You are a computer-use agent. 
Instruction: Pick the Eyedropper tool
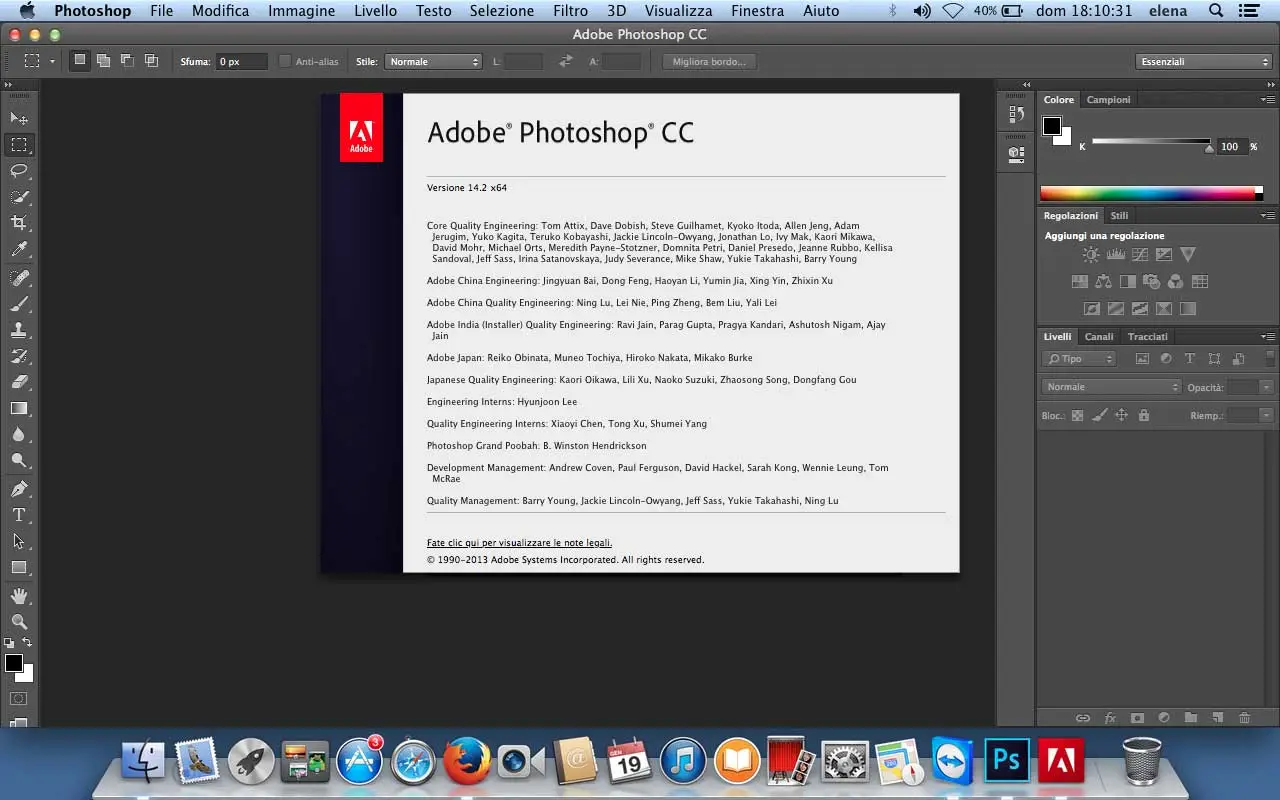[19, 249]
